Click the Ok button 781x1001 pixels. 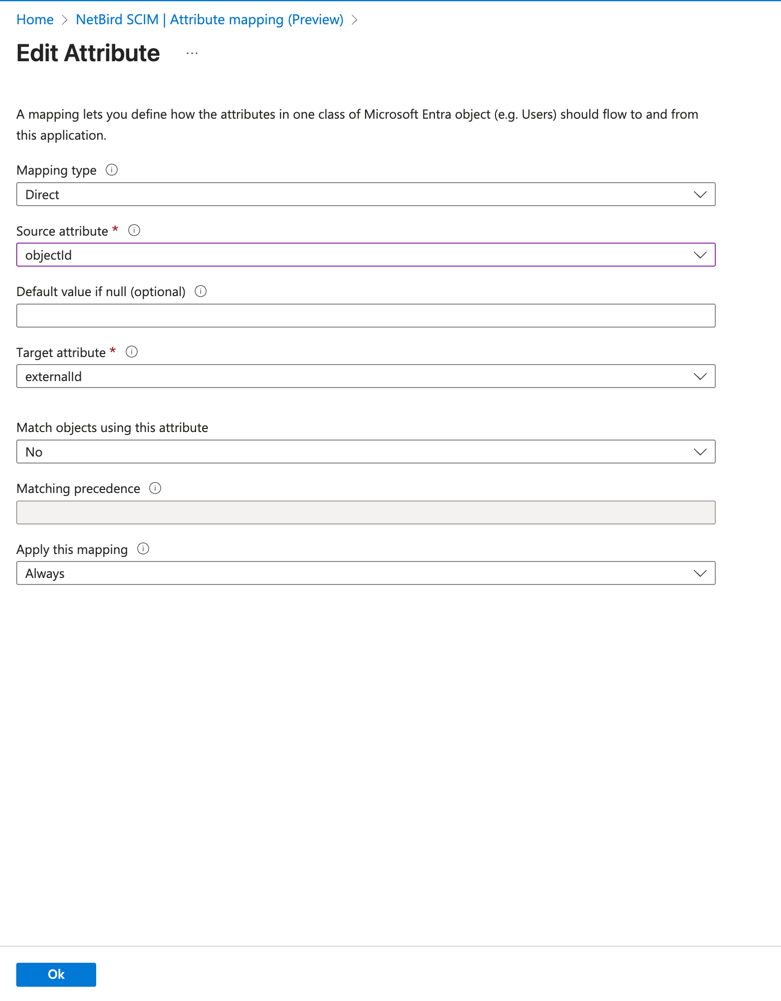[x=55, y=973]
